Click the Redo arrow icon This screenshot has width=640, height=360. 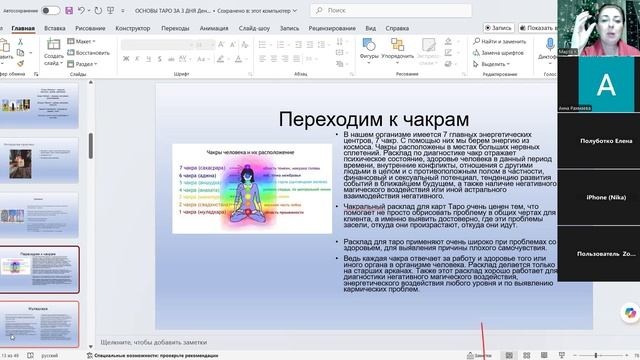(98, 11)
